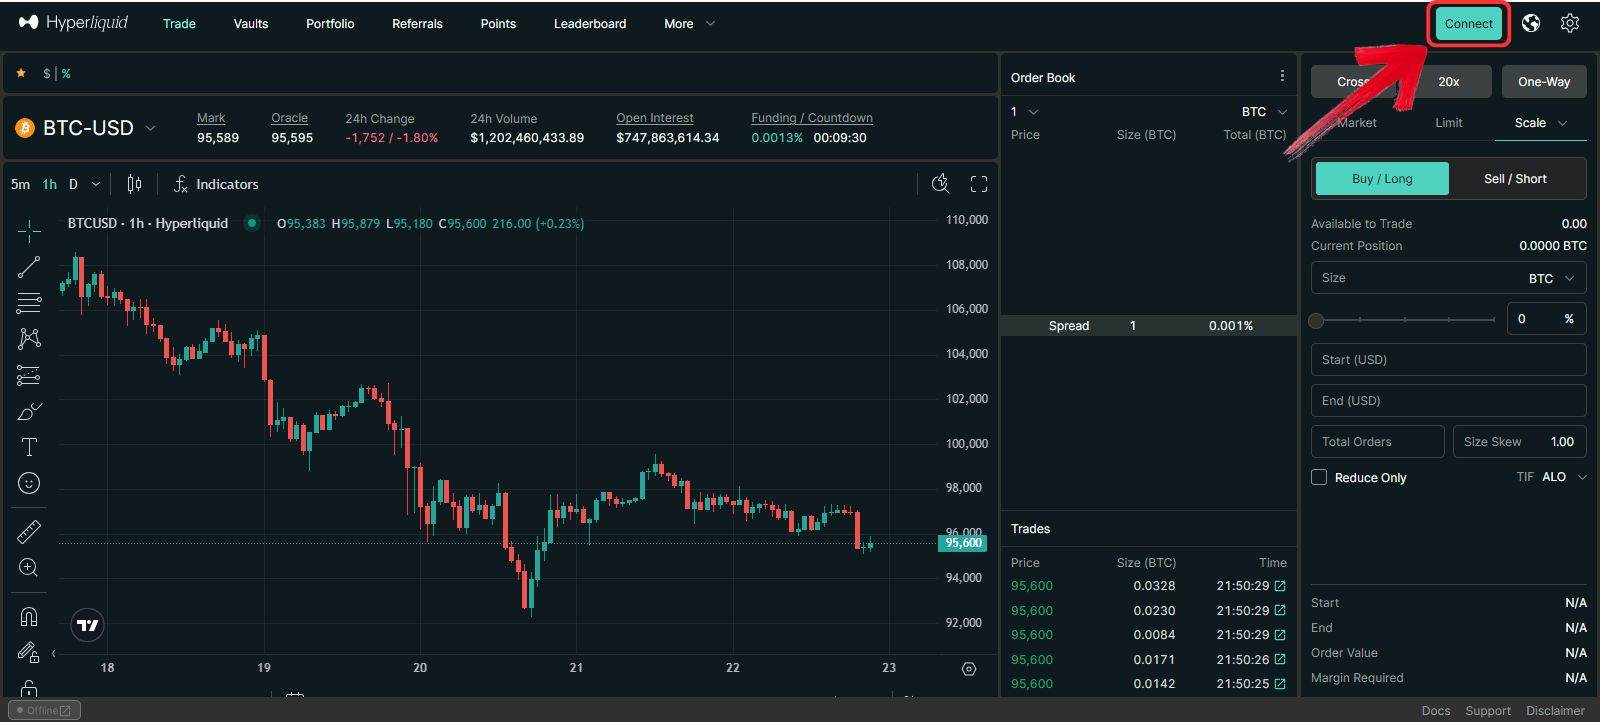The height and width of the screenshot is (722, 1600).
Task: Toggle the stay-in-drawing-mode pencil lock
Action: coord(29,653)
